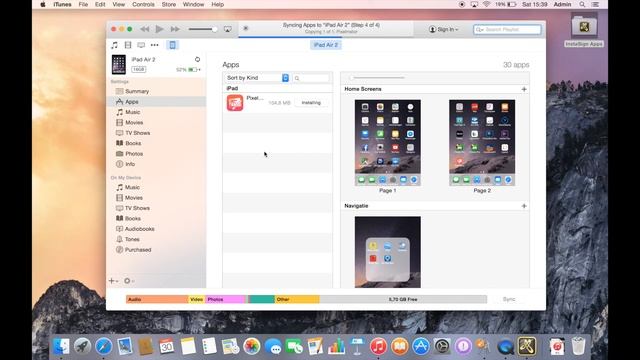The width and height of the screenshot is (640, 360).
Task: Open Photos in the Settings sidebar
Action: click(x=134, y=154)
